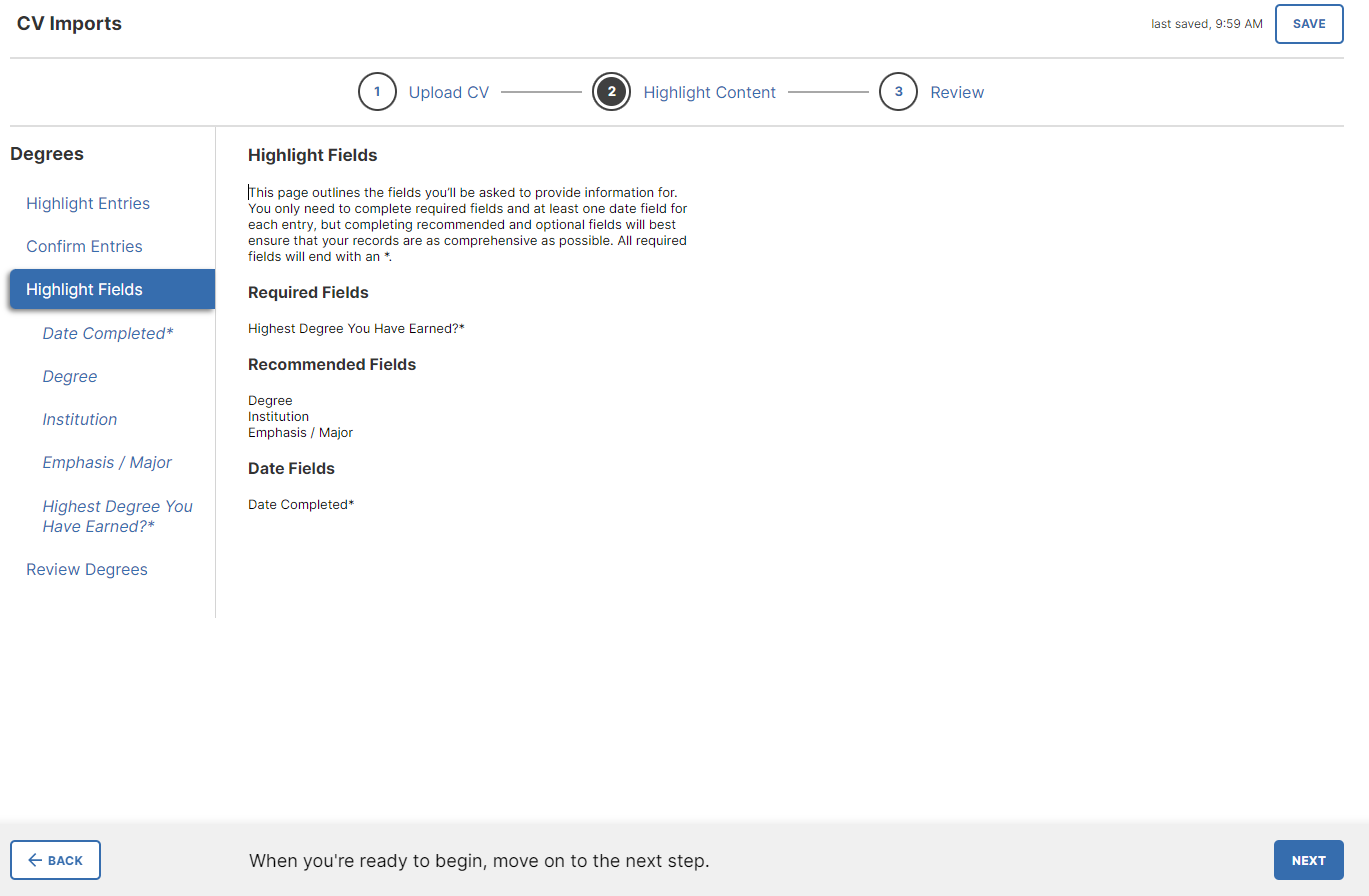Select Highest Degree You Have Earned? in sidebar
This screenshot has height=896, width=1369.
(x=117, y=516)
